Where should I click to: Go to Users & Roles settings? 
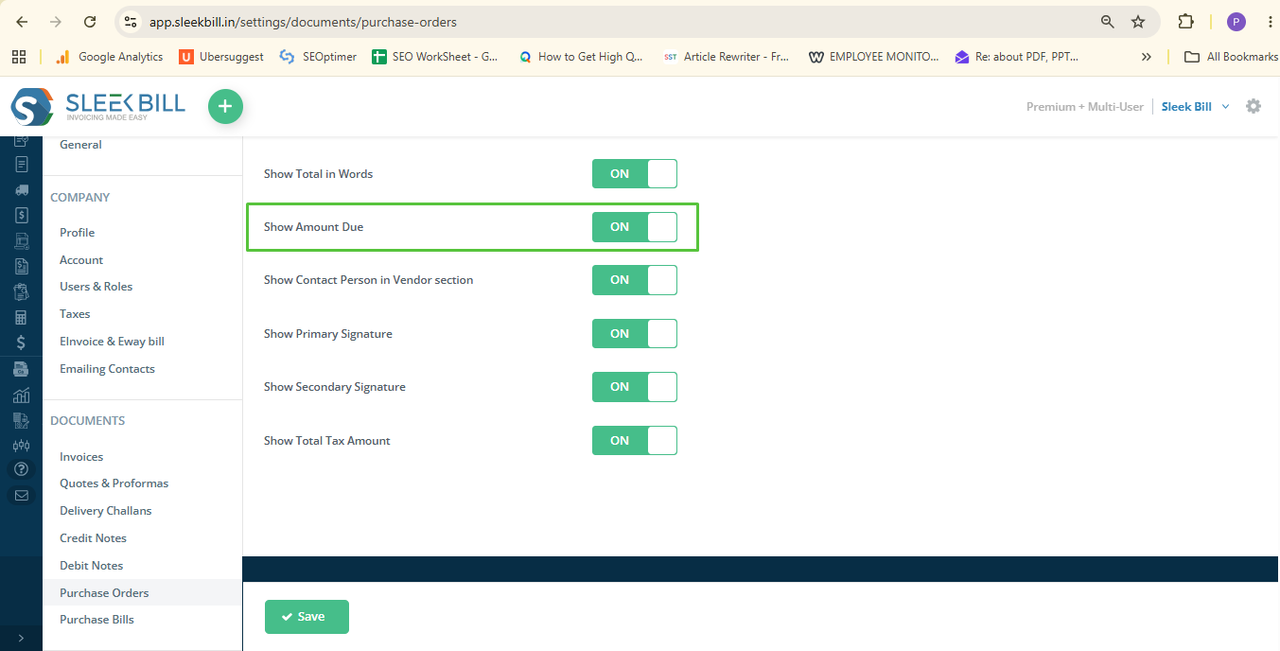click(x=96, y=286)
